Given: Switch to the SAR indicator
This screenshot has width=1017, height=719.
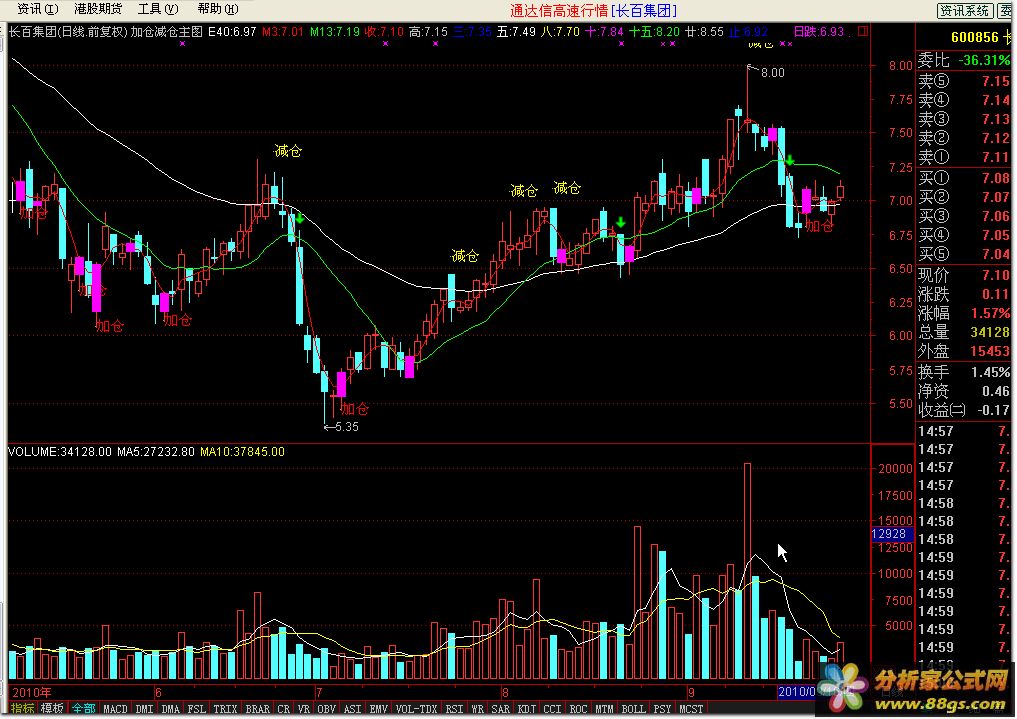Looking at the screenshot, I should tap(501, 709).
